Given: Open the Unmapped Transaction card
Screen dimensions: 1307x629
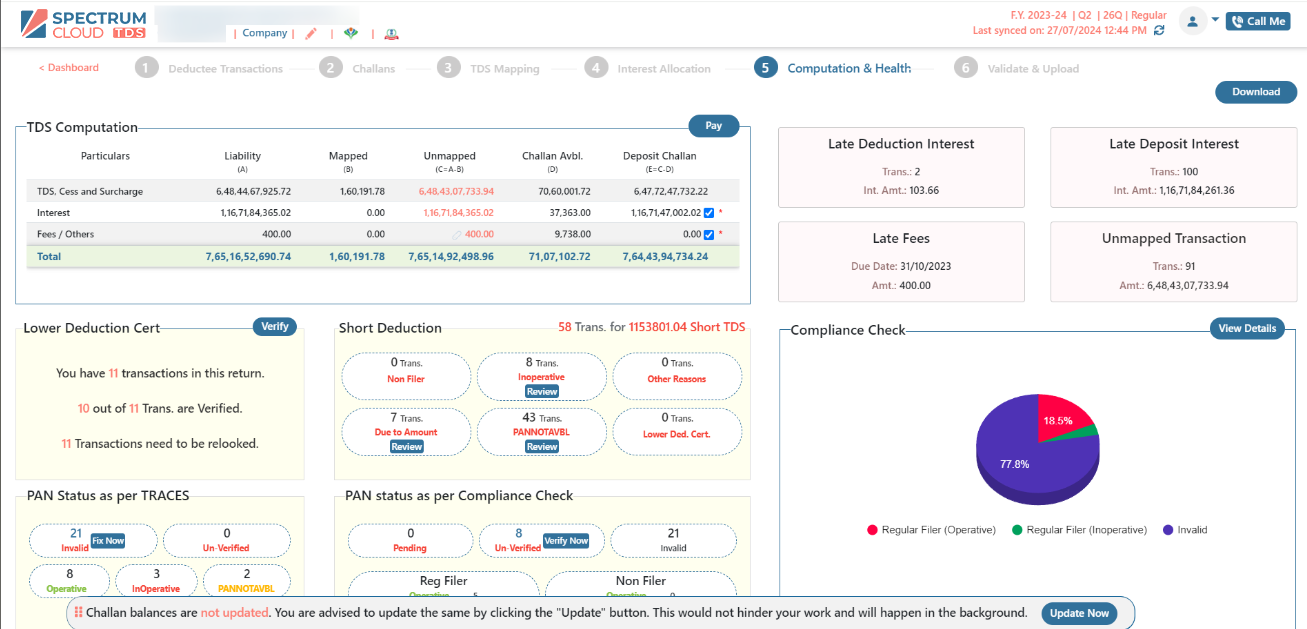Looking at the screenshot, I should pos(1174,261).
